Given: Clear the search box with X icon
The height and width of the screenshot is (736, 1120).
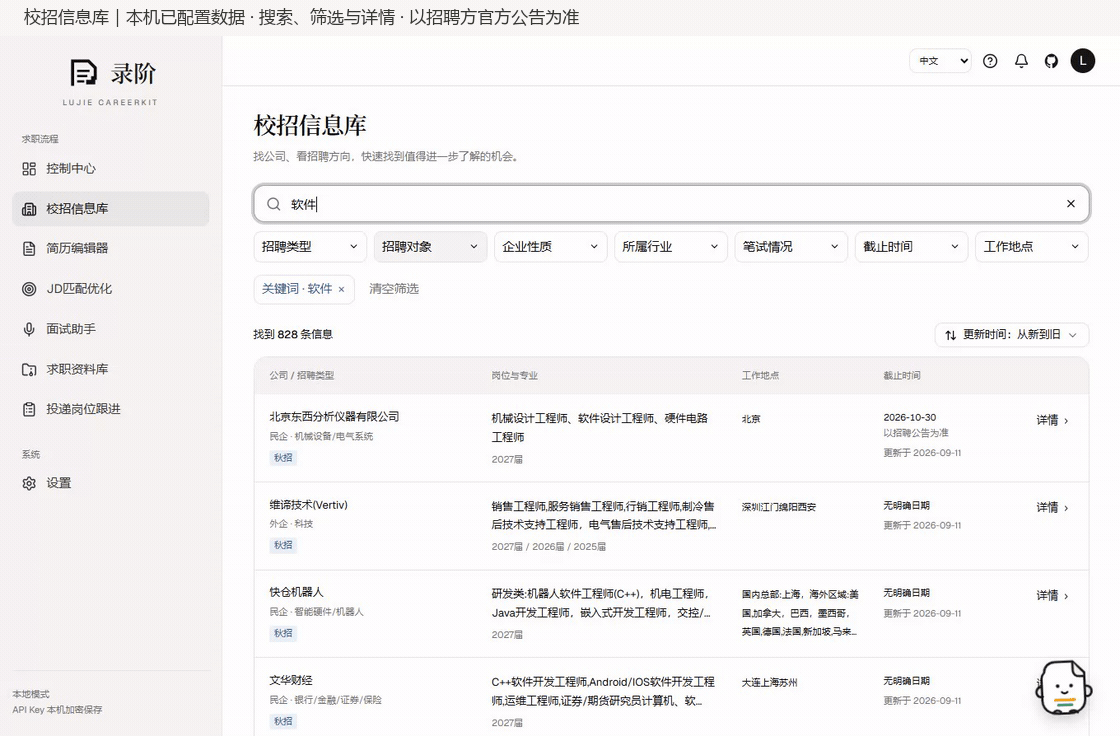Looking at the screenshot, I should point(1071,204).
